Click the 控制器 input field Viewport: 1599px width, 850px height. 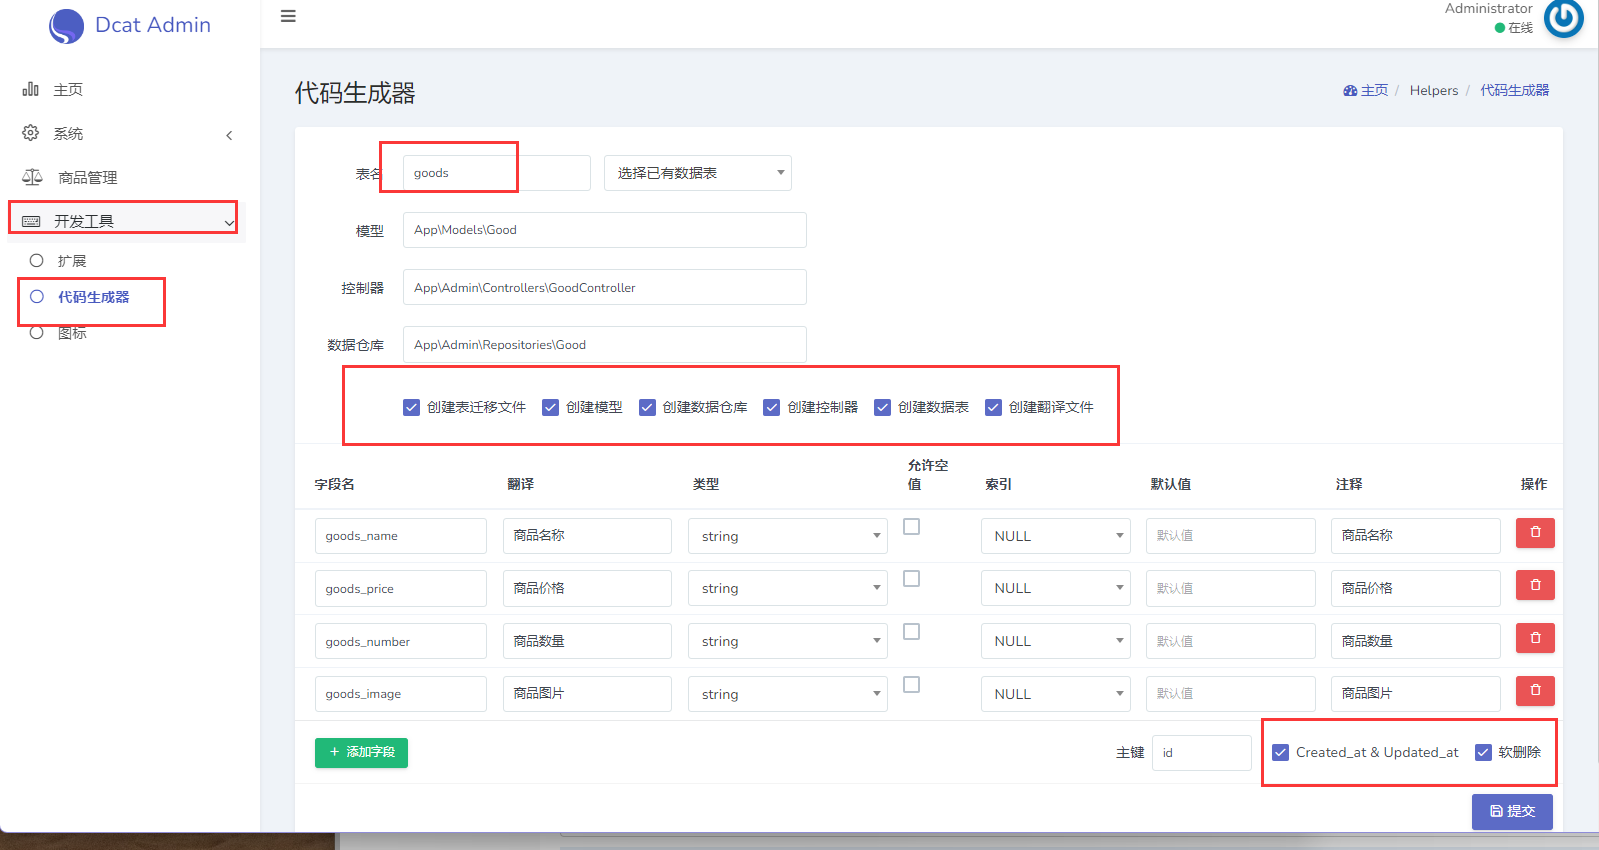coord(605,287)
